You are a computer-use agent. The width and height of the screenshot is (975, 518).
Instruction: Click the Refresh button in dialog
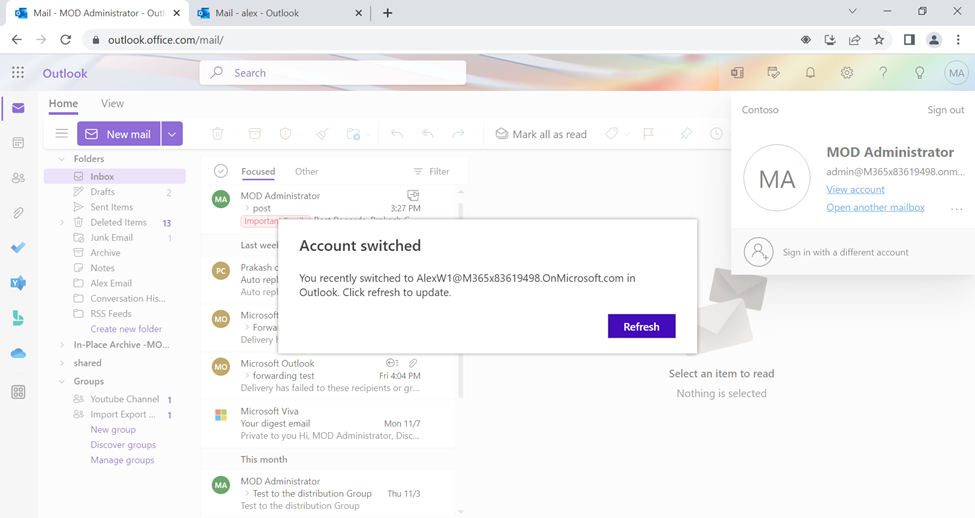coord(641,326)
